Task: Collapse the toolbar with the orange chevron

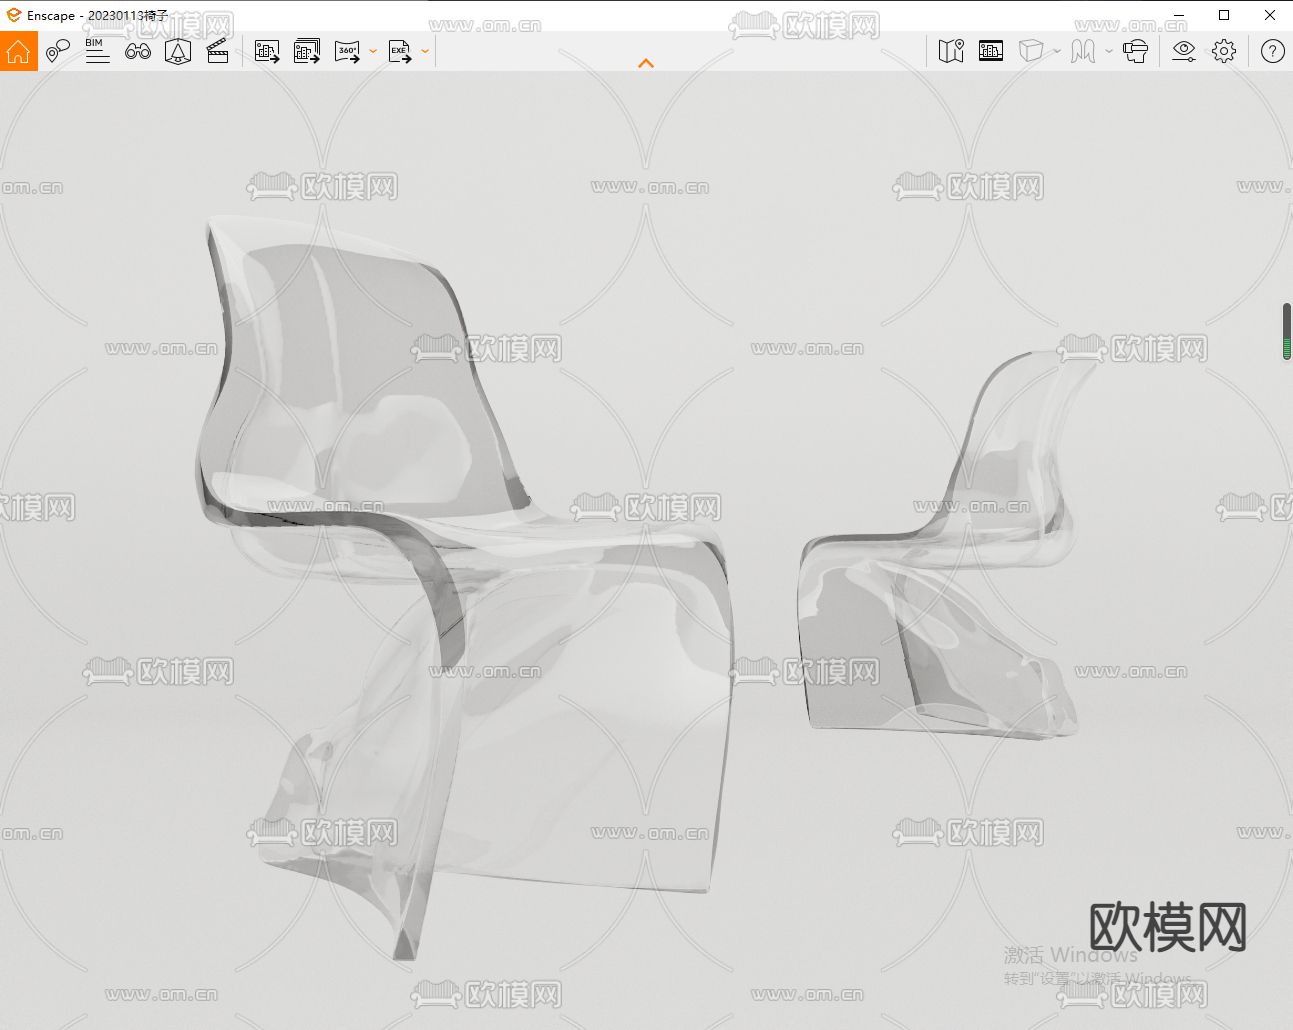Action: tap(646, 63)
